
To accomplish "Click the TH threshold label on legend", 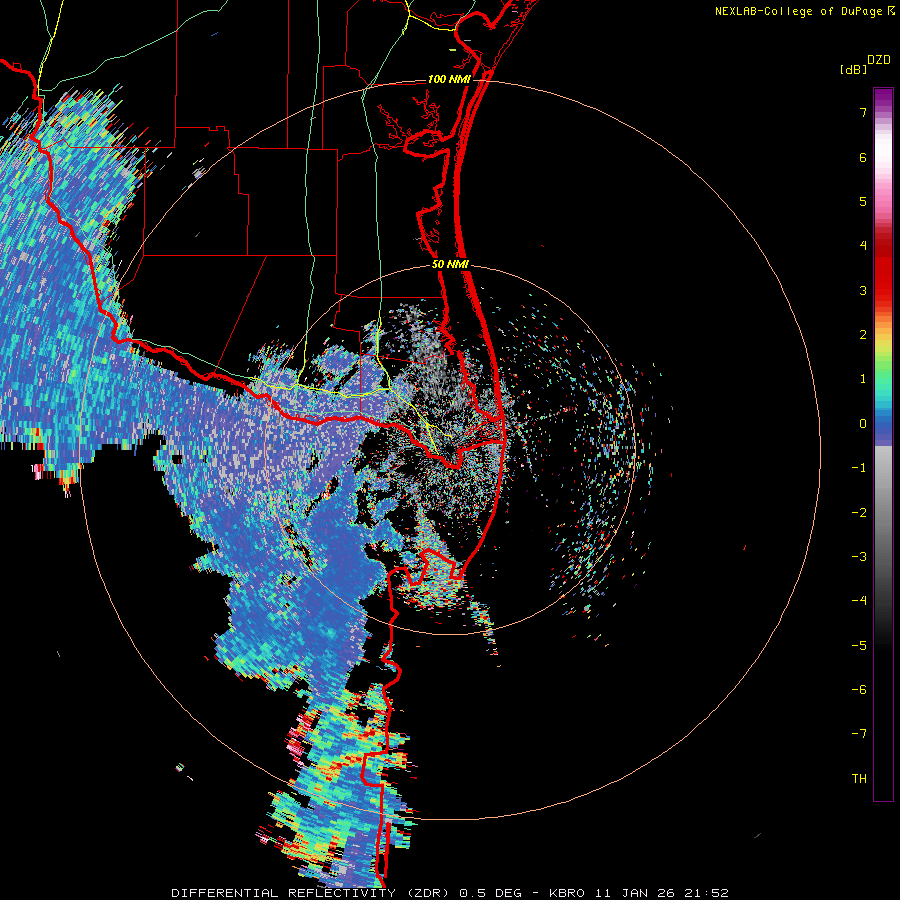I will coord(859,779).
